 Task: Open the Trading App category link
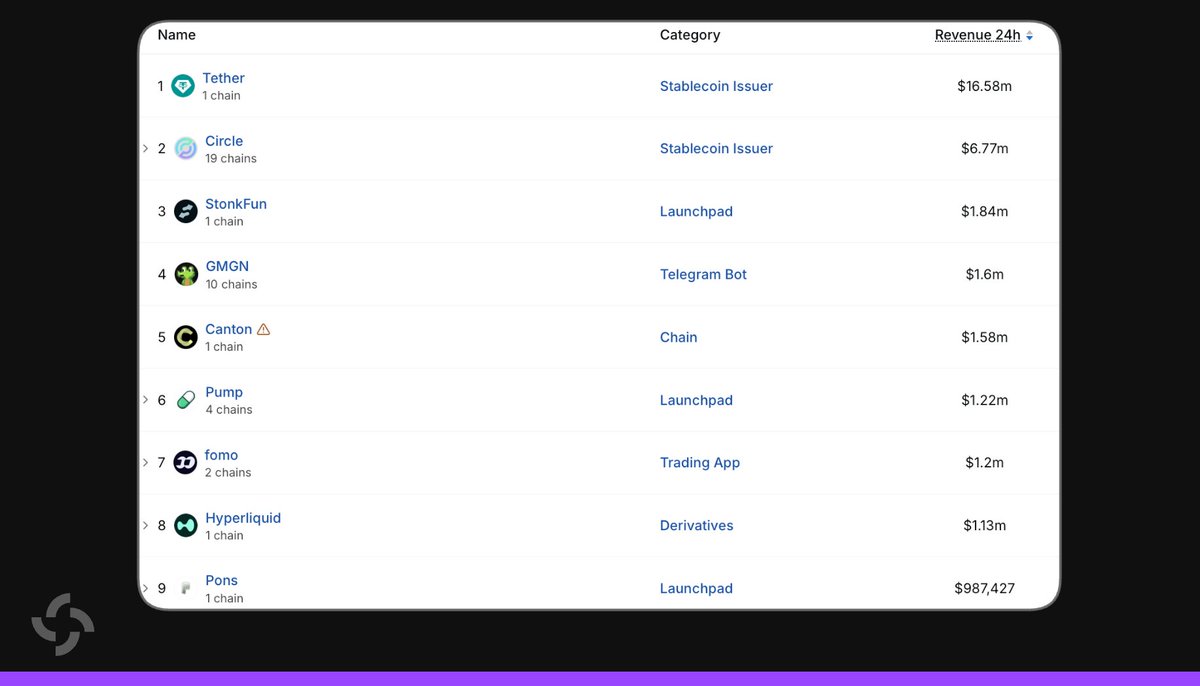pyautogui.click(x=700, y=463)
